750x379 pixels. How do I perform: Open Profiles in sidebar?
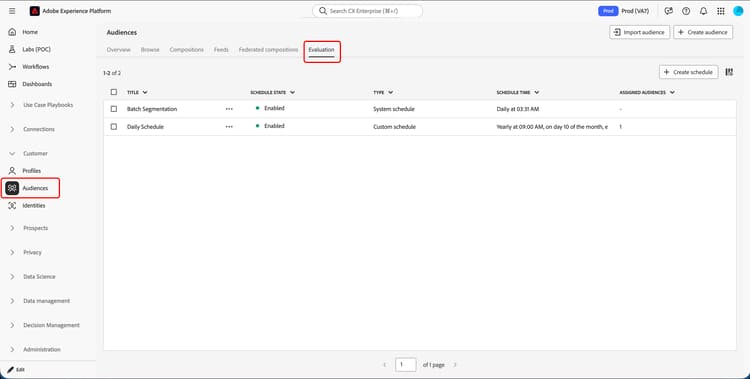pos(31,171)
